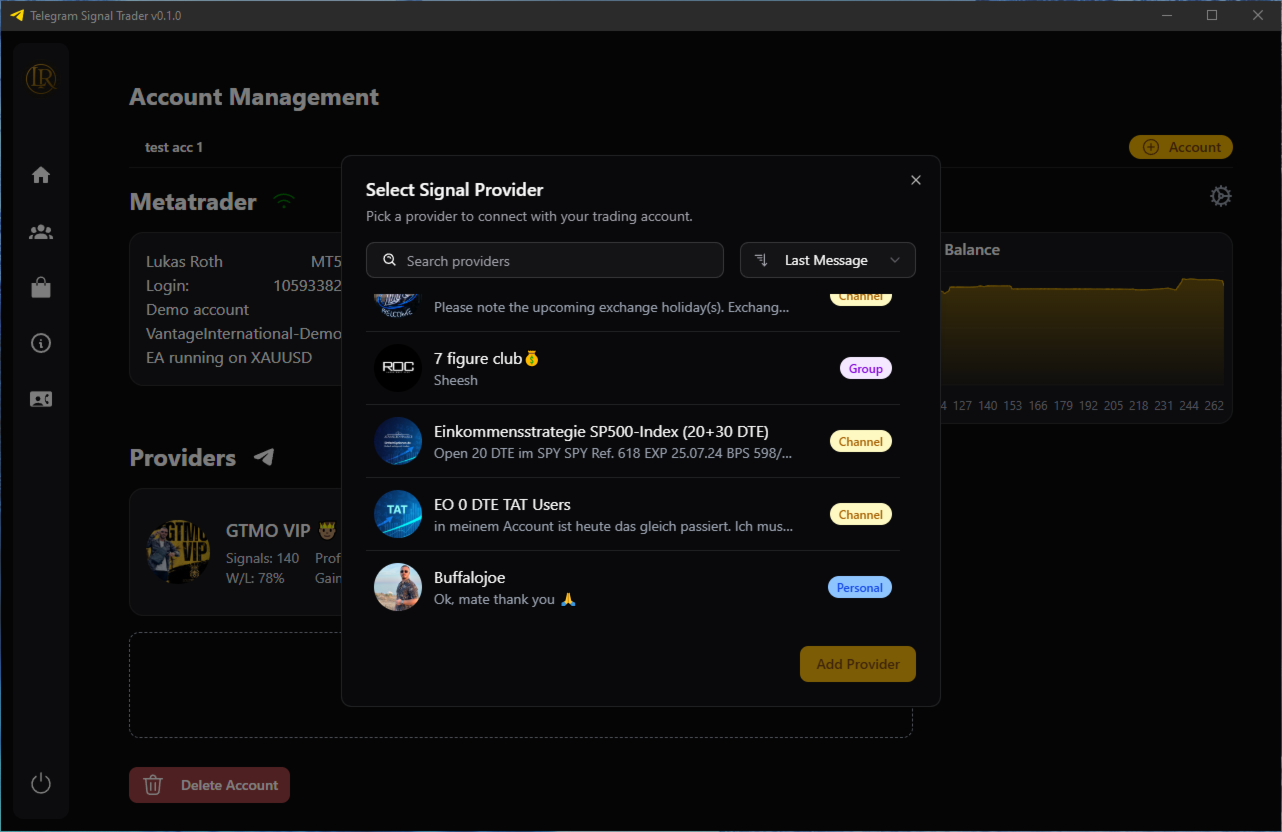Click the add Account button
This screenshot has width=1282, height=832.
pyautogui.click(x=1181, y=147)
